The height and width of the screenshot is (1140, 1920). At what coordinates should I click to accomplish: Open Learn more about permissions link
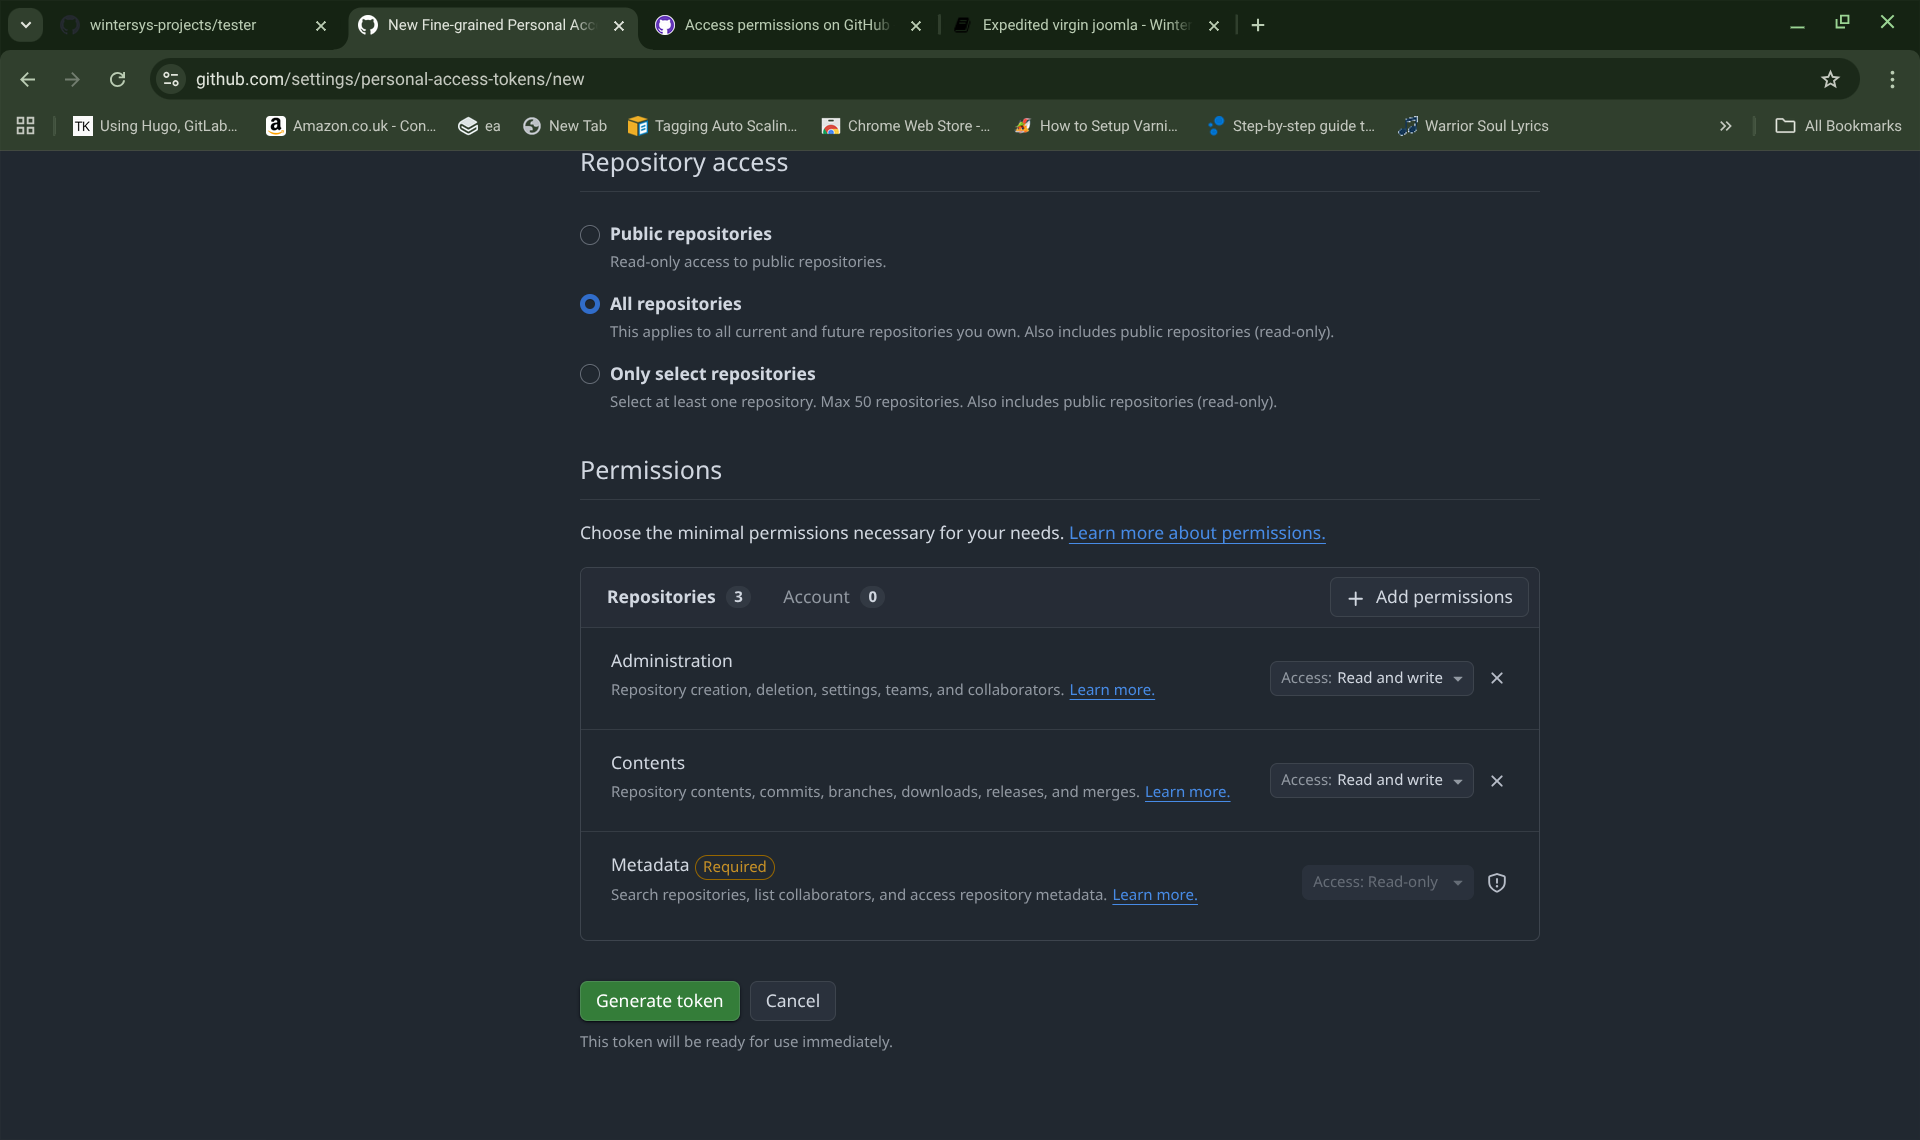pyautogui.click(x=1196, y=533)
